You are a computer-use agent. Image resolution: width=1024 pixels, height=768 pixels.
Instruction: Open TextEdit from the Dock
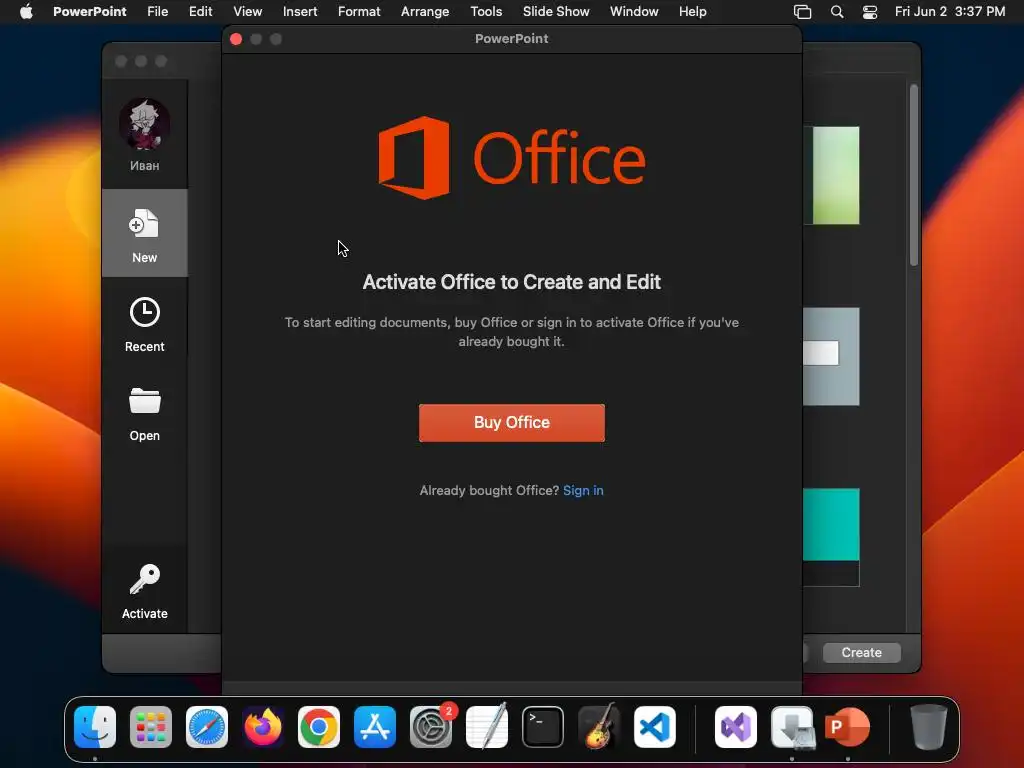click(487, 727)
